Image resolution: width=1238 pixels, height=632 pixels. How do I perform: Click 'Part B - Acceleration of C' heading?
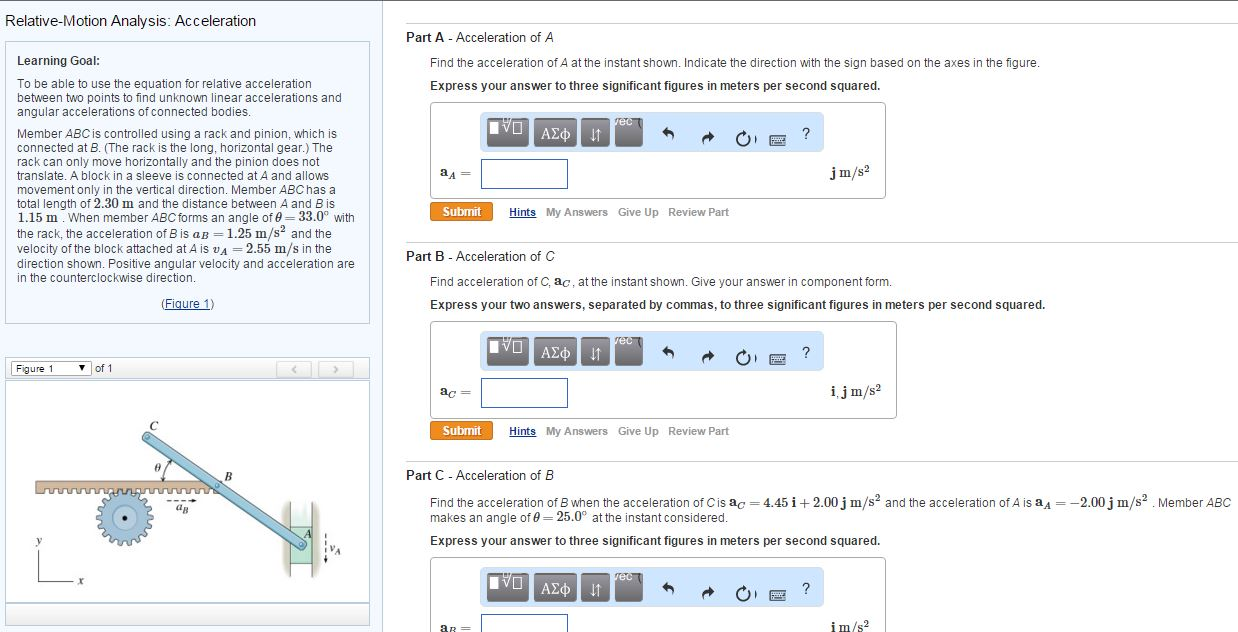pyautogui.click(x=480, y=256)
